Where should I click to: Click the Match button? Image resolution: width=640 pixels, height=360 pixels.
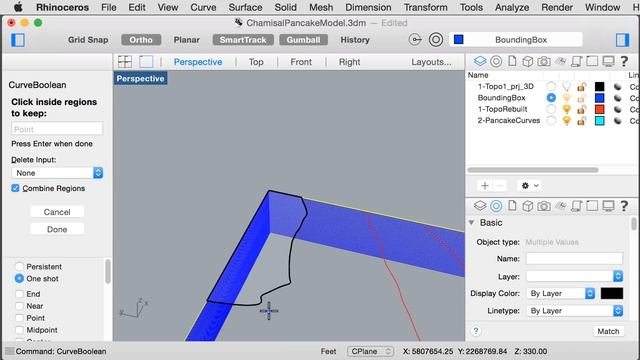click(608, 331)
